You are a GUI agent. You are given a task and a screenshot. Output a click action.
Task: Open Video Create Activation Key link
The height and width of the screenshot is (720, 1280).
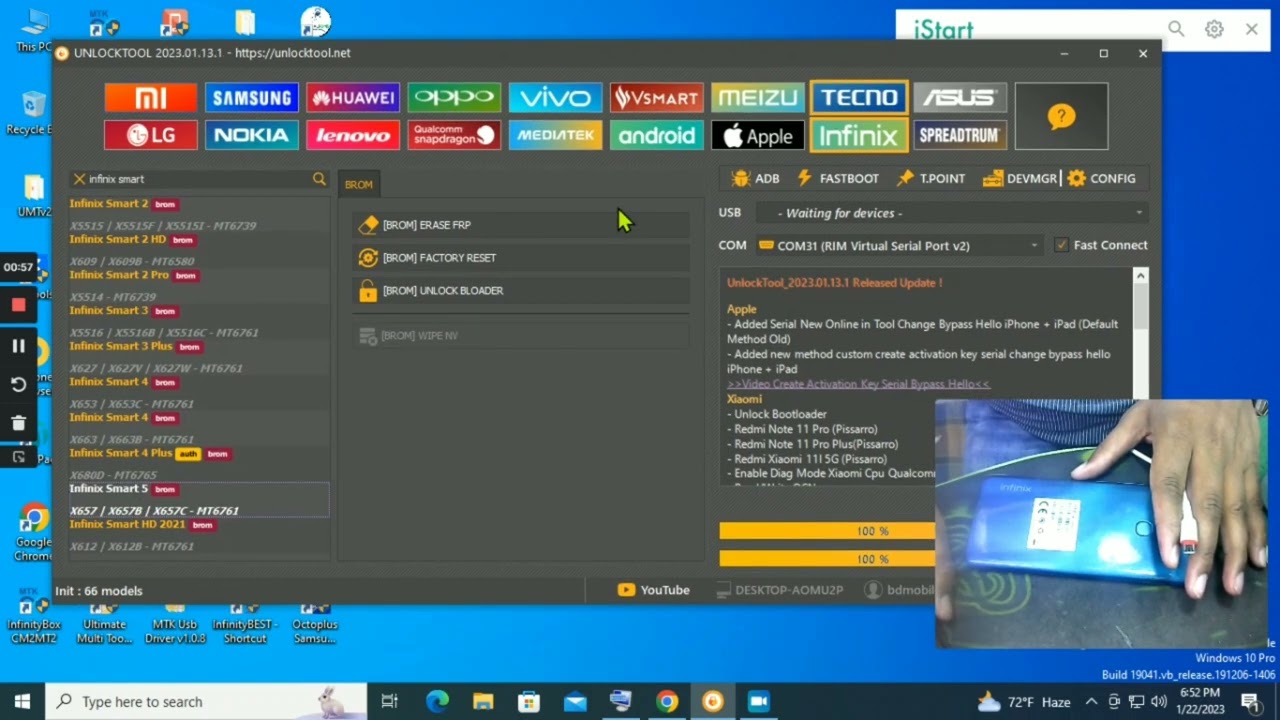pos(858,384)
